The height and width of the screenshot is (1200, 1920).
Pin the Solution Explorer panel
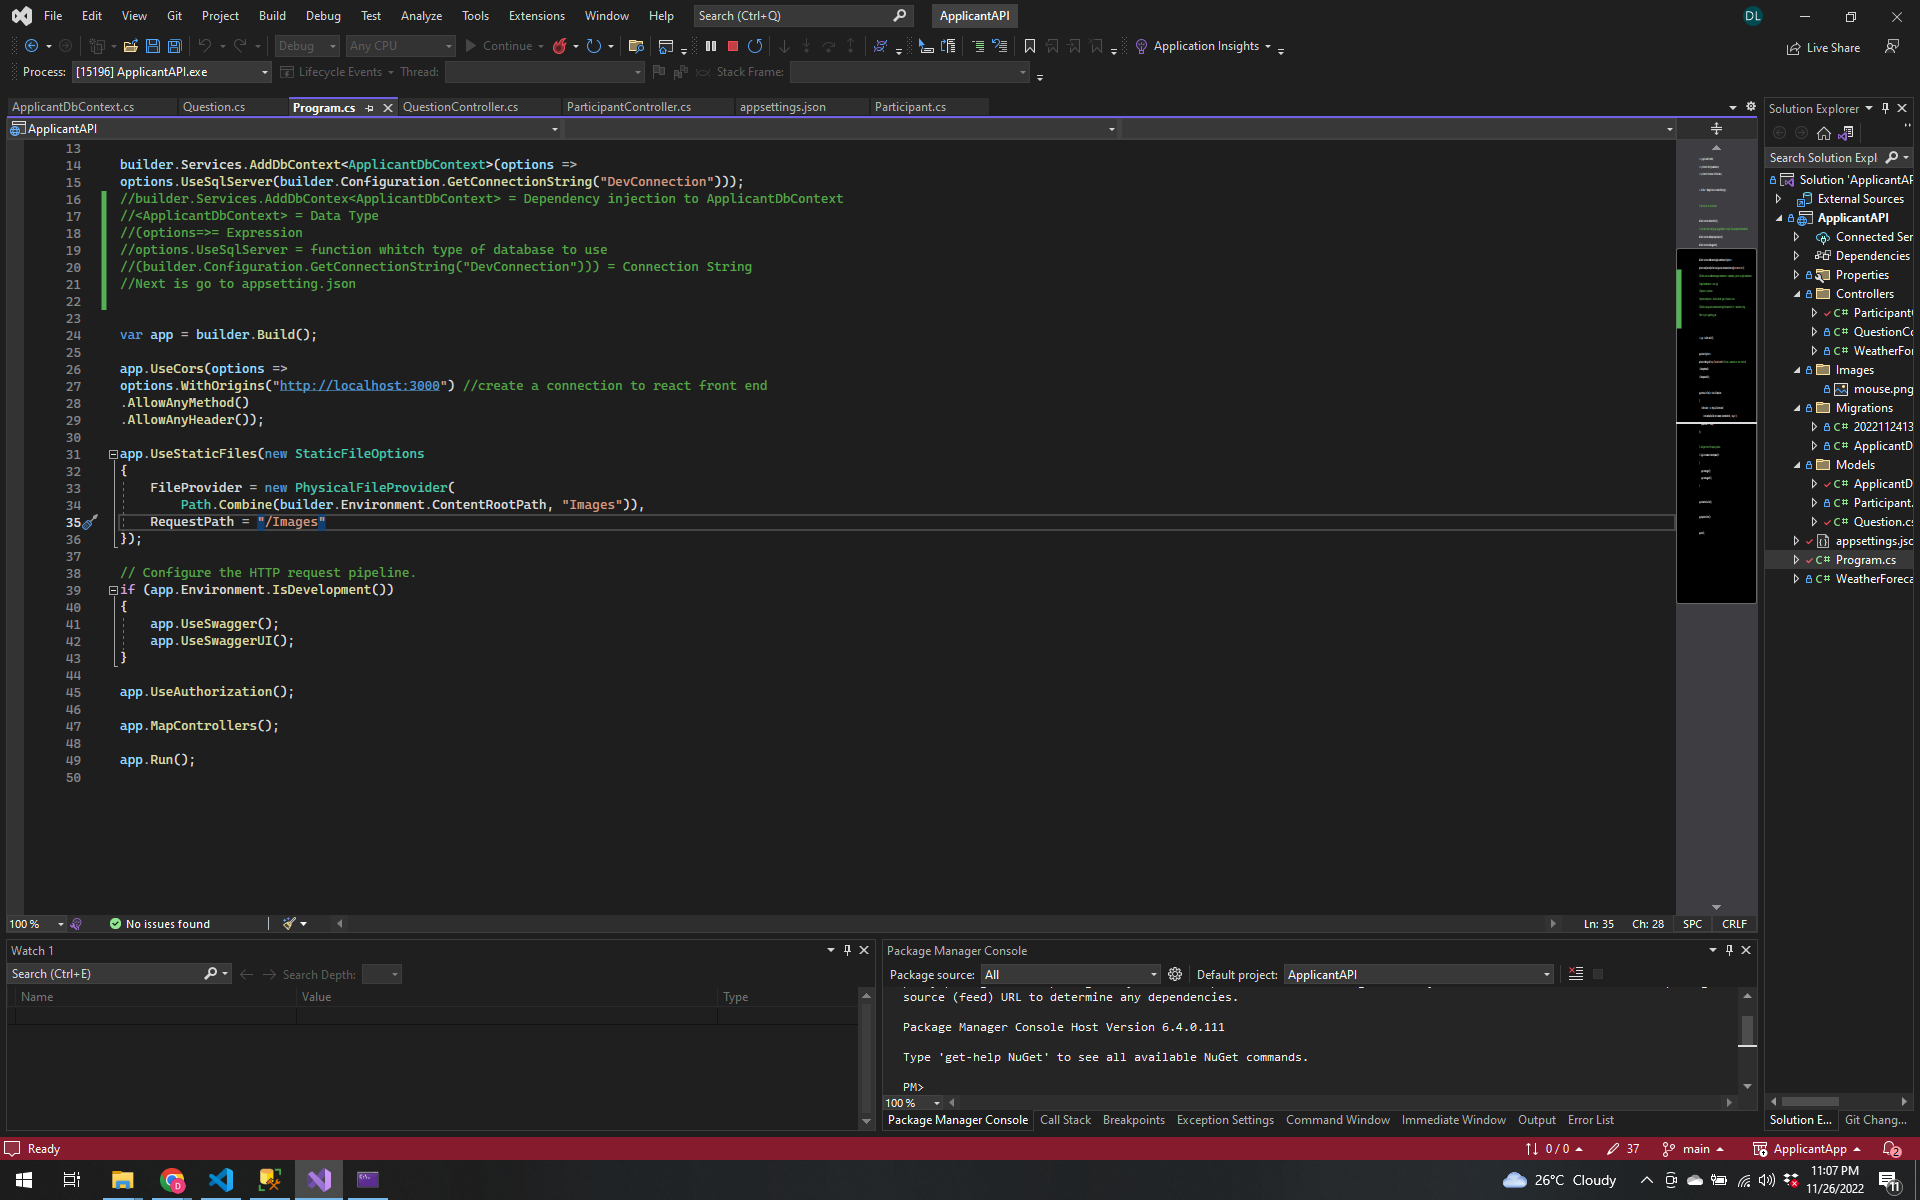tap(1886, 108)
